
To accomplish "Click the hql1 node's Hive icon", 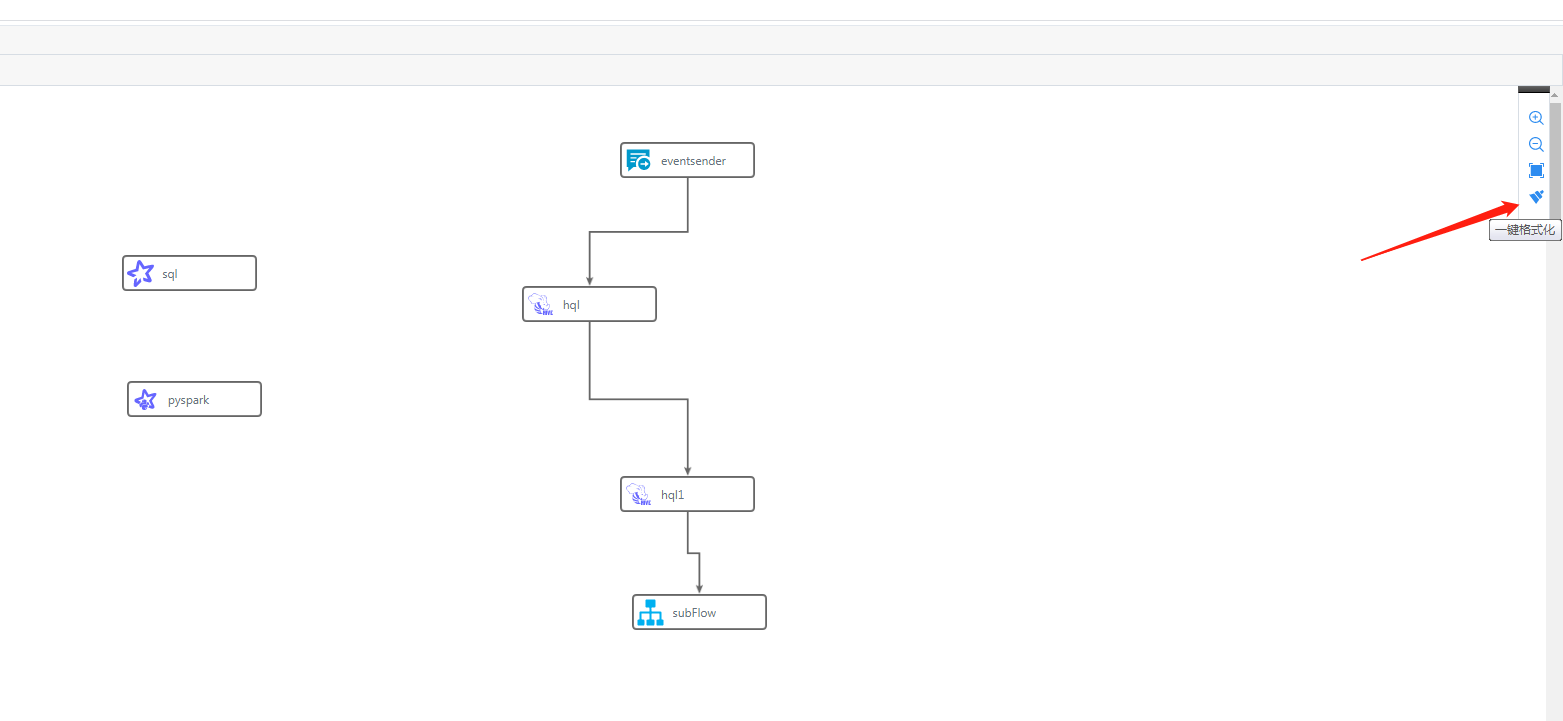I will (x=639, y=495).
